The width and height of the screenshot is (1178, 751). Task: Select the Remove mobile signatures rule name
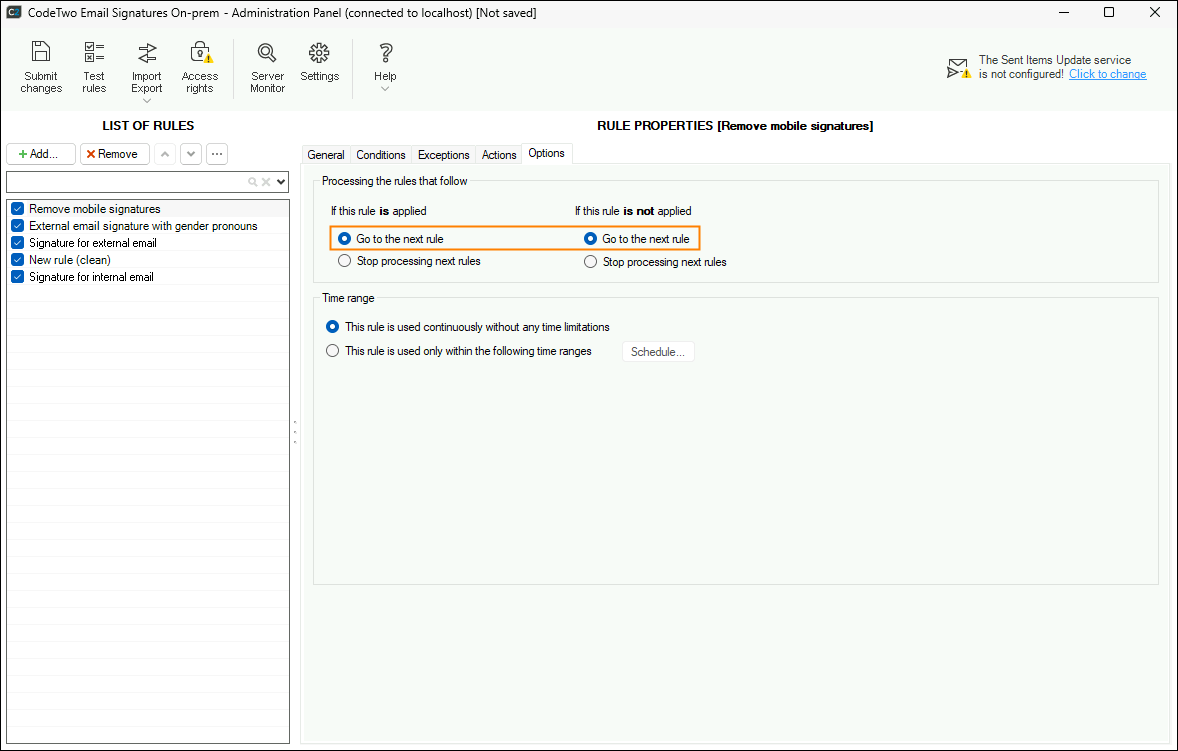pos(95,209)
